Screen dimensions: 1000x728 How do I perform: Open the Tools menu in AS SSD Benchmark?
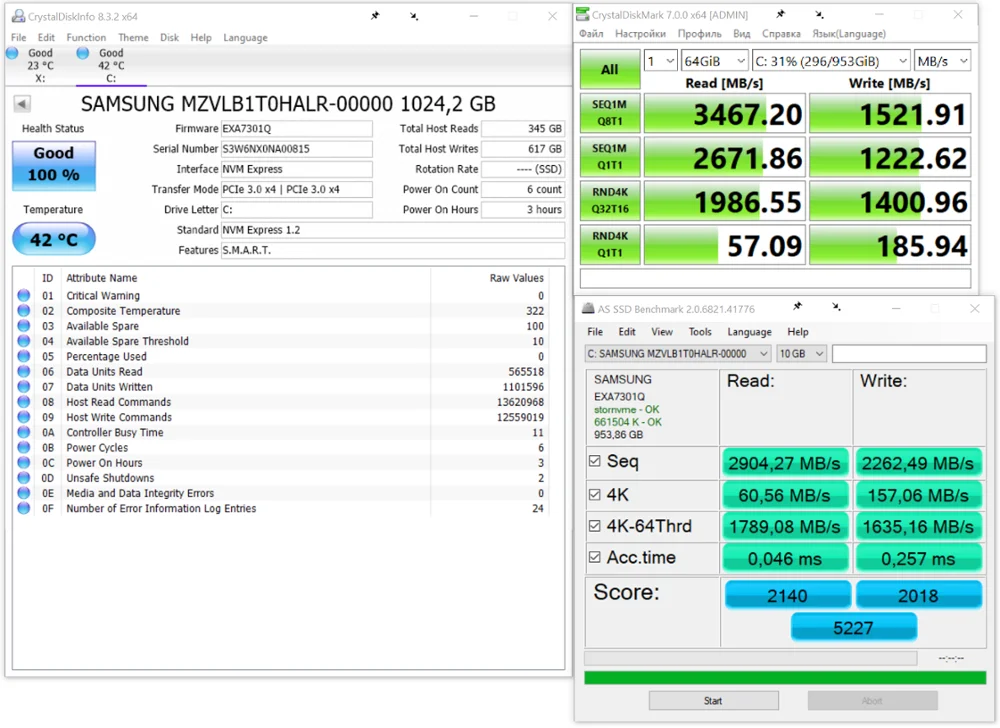click(x=700, y=332)
